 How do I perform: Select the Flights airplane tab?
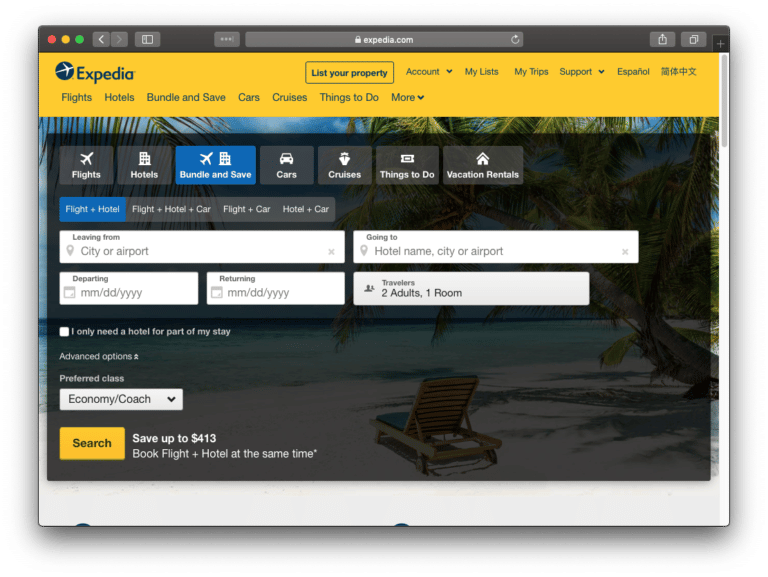click(x=86, y=165)
